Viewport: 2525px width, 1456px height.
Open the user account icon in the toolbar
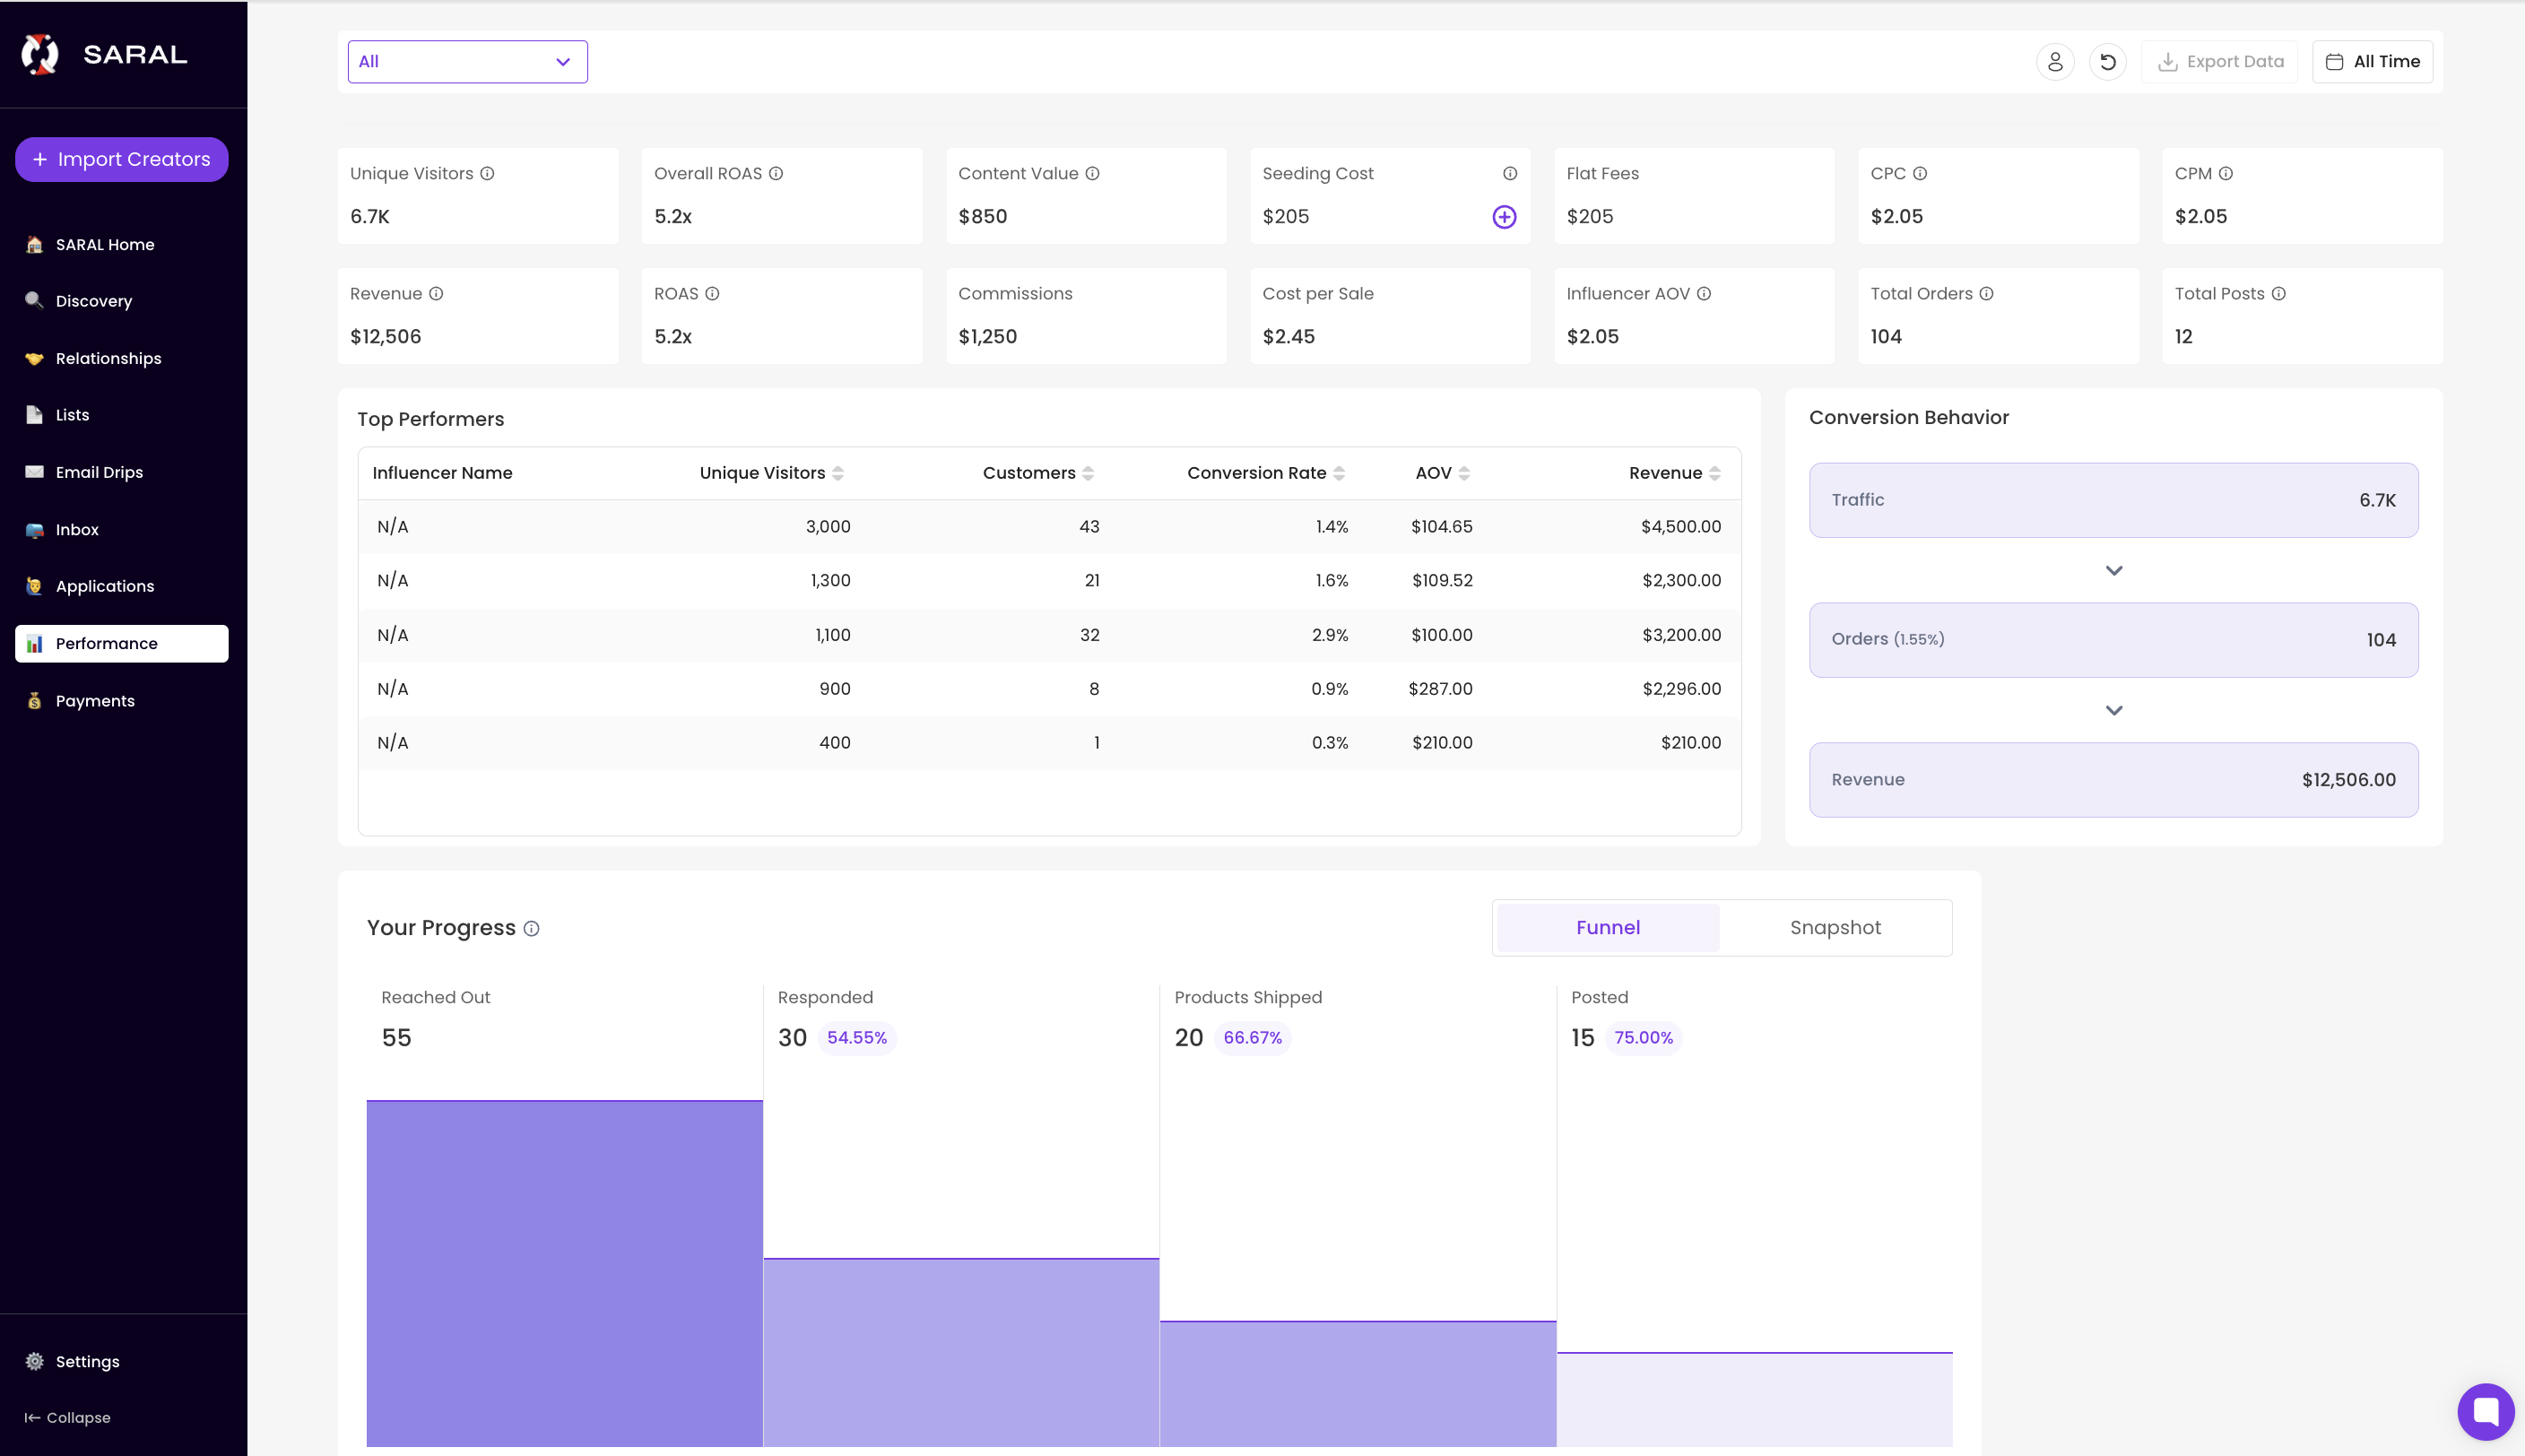click(2056, 61)
